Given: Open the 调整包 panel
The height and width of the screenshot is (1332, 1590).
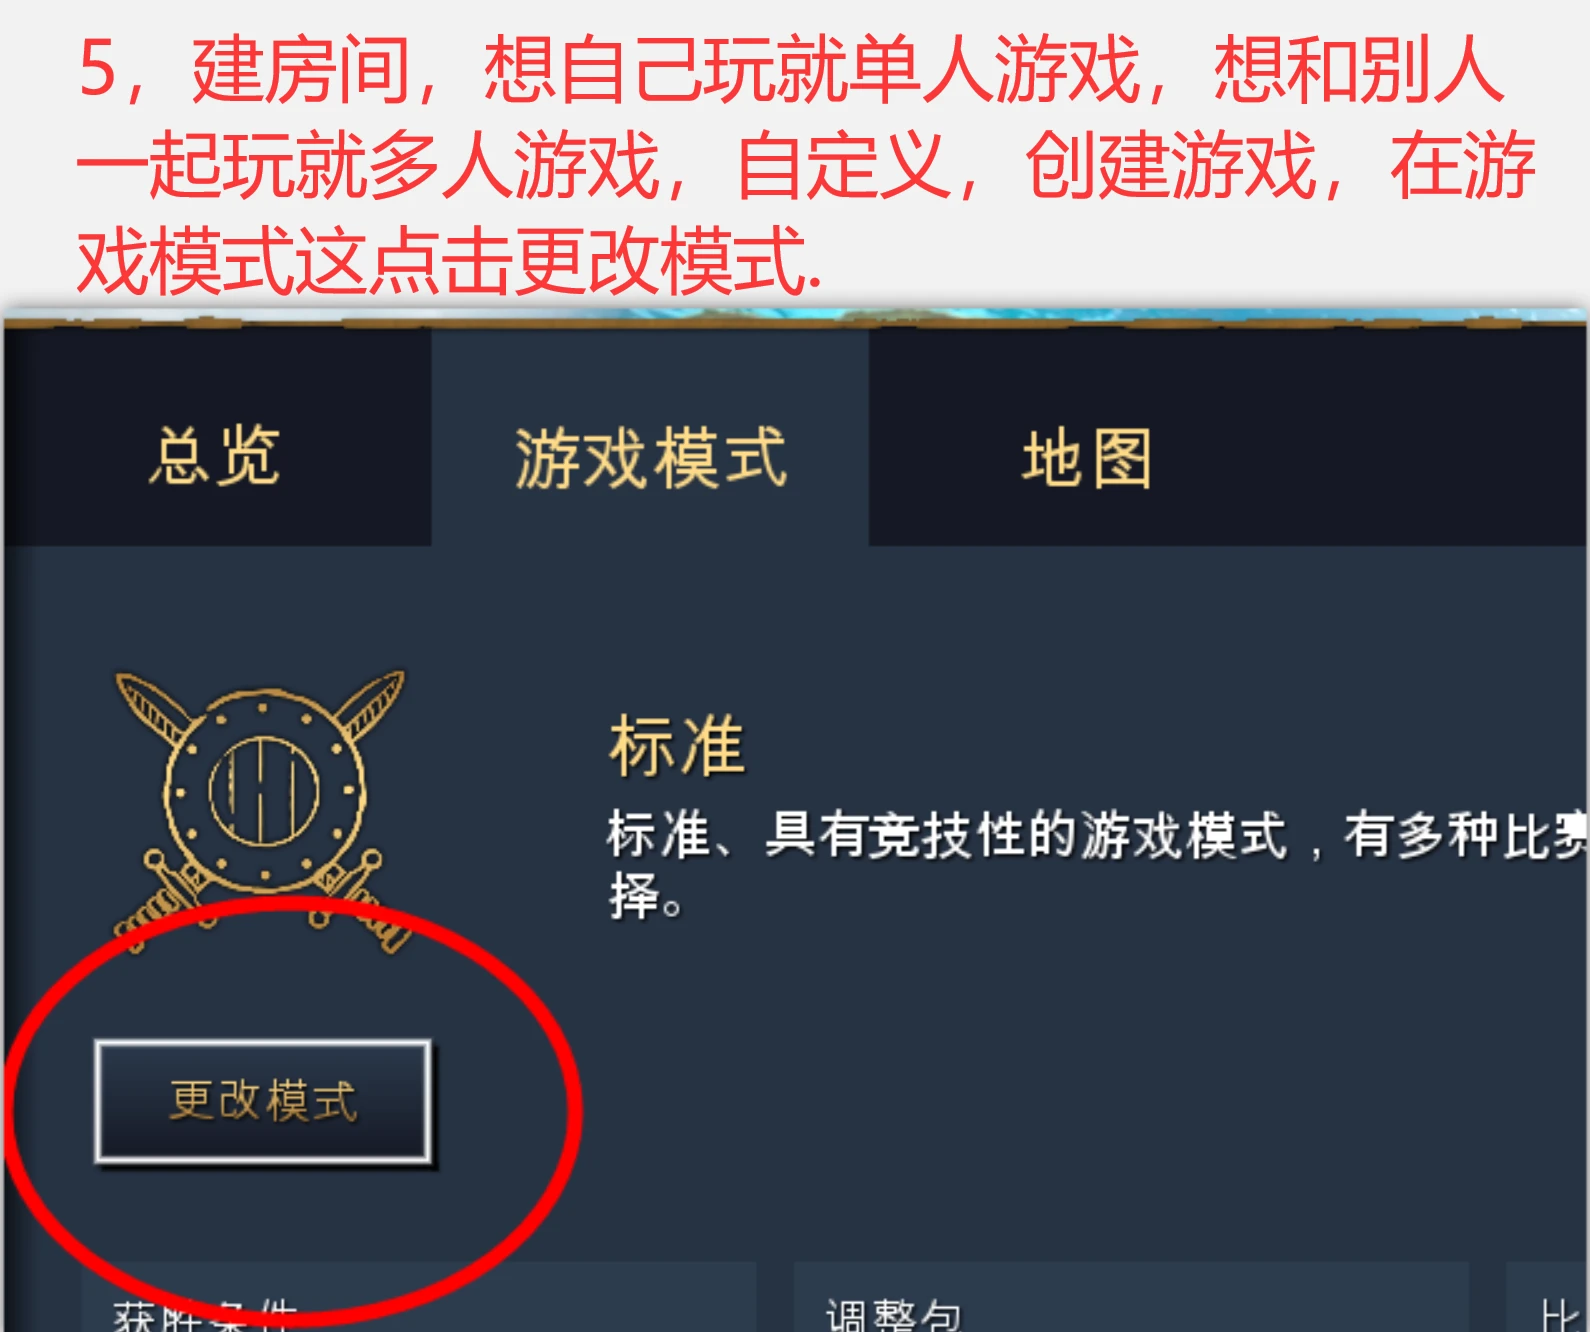Looking at the screenshot, I should pos(1130,1298).
